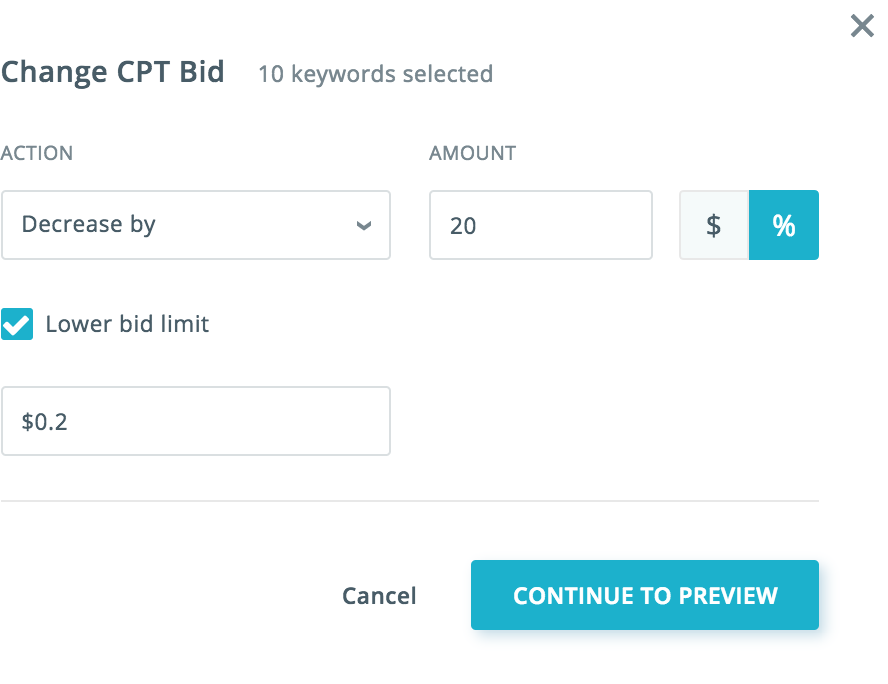Click the Change CPT Bid title
This screenshot has height=684, width=888.
point(112,71)
